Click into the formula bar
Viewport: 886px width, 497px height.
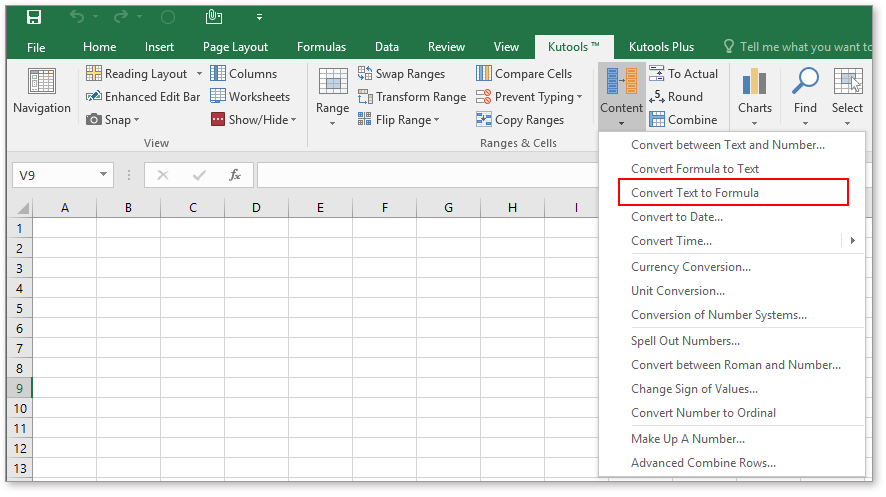click(428, 175)
